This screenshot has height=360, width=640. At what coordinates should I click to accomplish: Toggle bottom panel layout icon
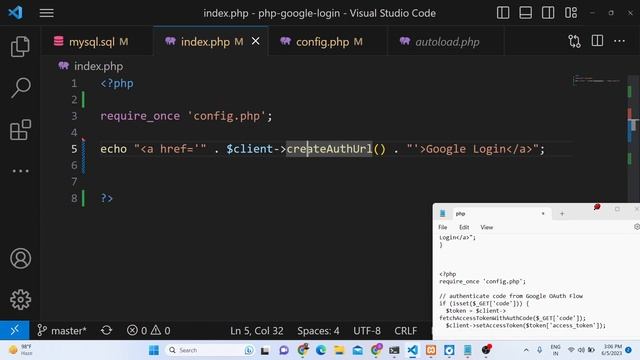point(525,13)
